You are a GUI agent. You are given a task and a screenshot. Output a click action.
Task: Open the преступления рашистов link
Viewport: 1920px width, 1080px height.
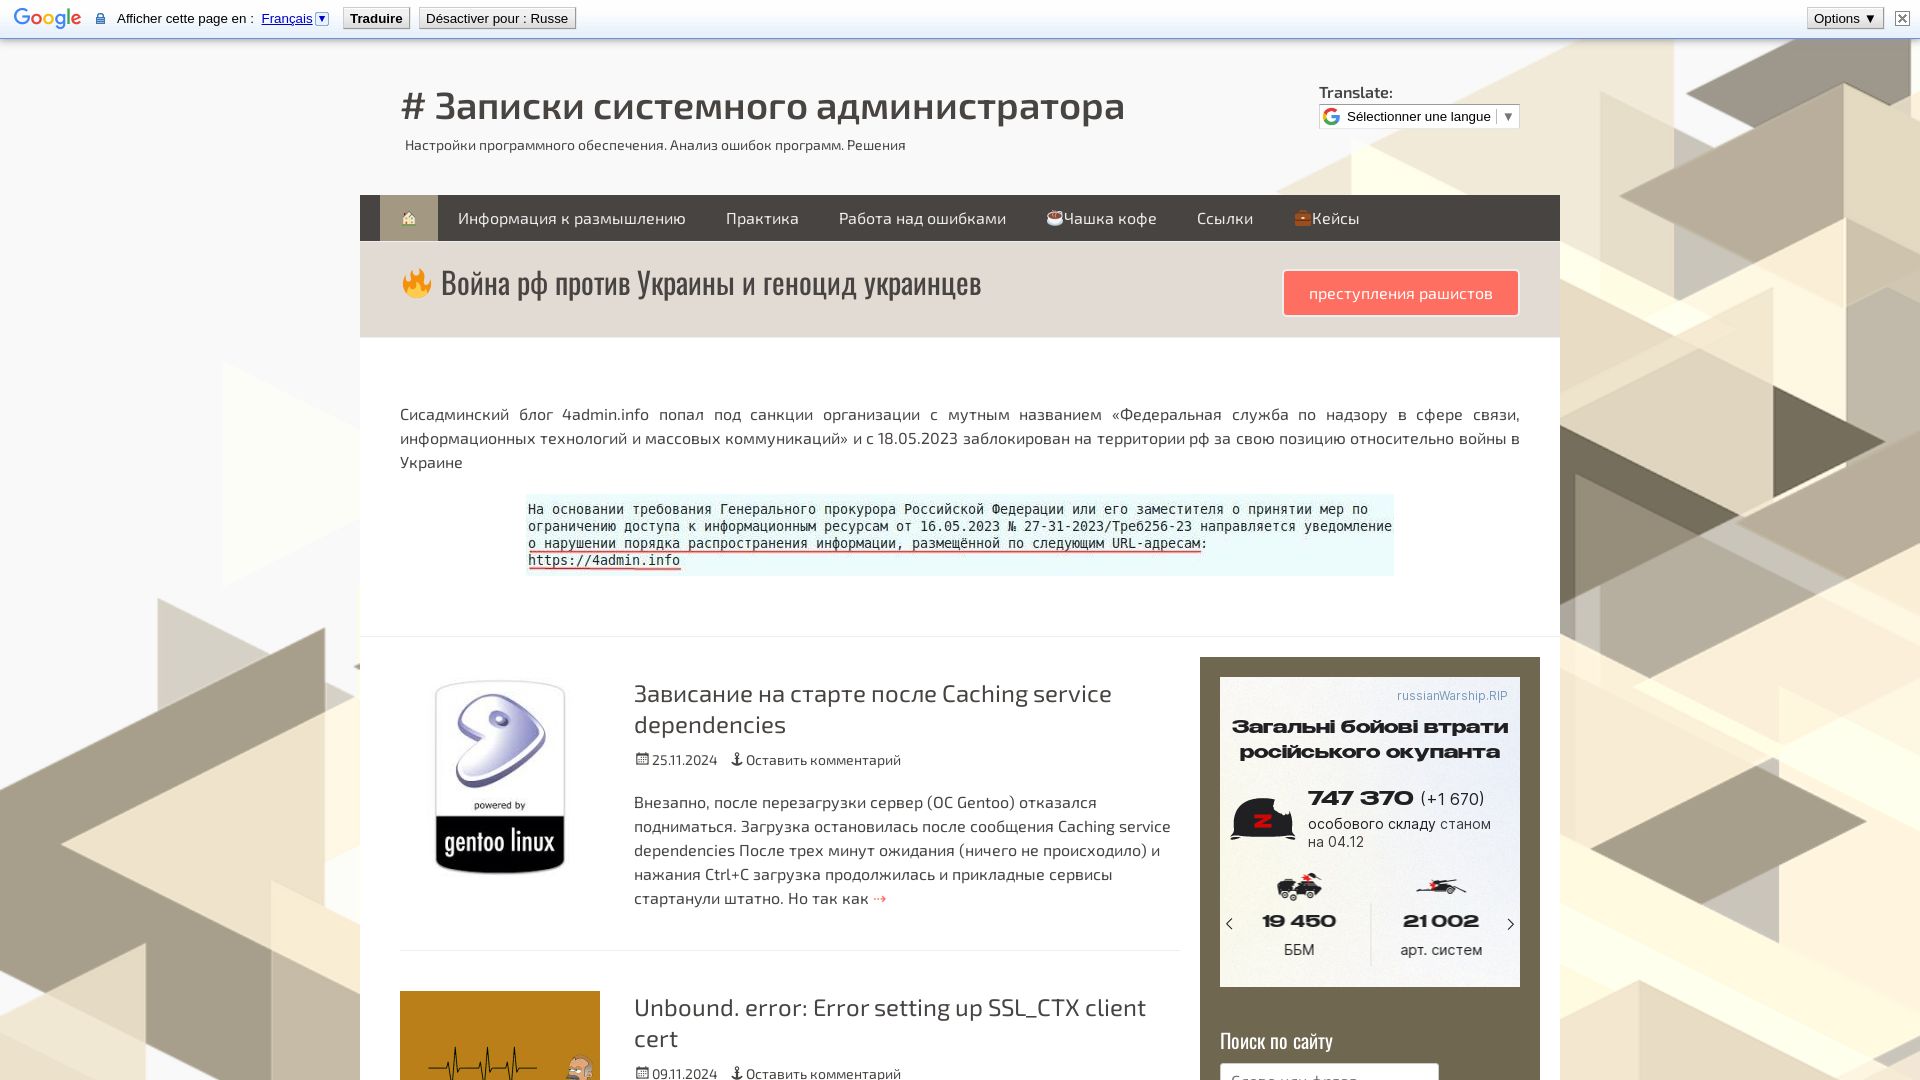[x=1400, y=293]
